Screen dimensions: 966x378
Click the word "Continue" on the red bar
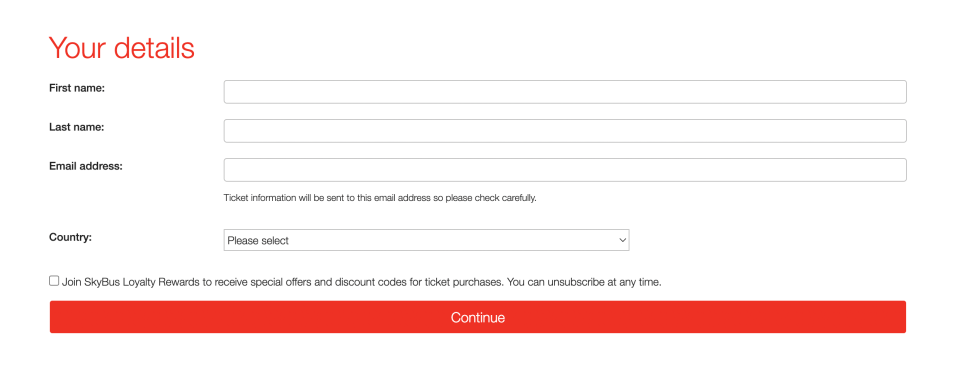[478, 318]
